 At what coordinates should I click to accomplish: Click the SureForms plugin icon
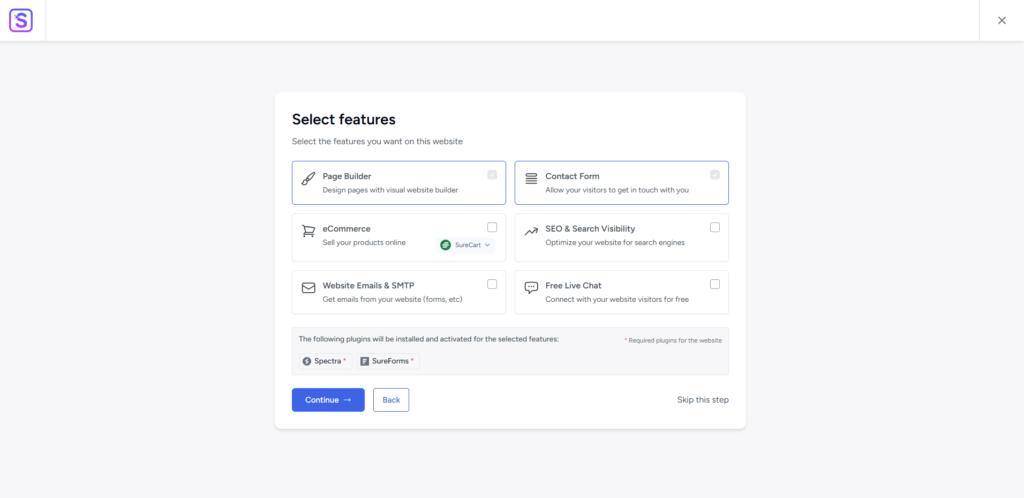(x=365, y=361)
